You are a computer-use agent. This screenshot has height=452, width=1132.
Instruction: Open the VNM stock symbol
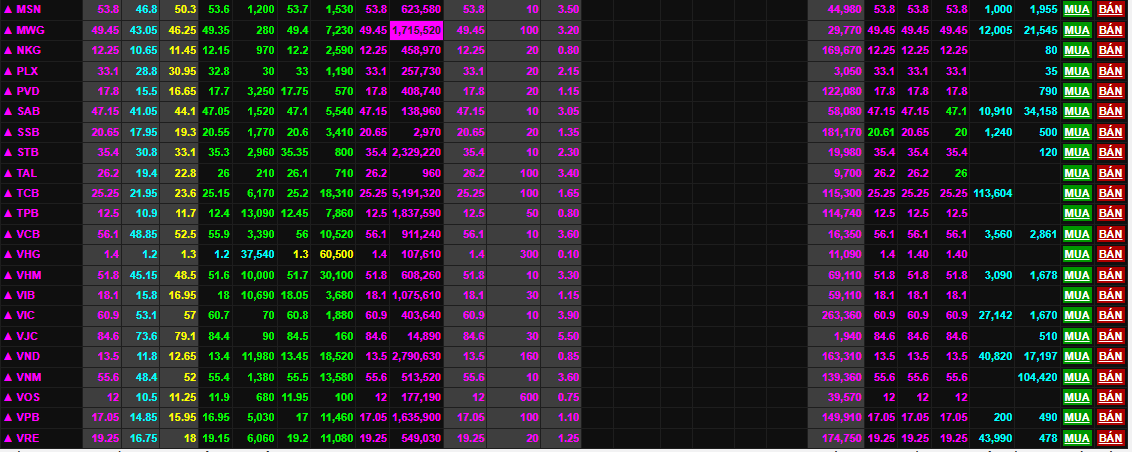click(x=27, y=377)
